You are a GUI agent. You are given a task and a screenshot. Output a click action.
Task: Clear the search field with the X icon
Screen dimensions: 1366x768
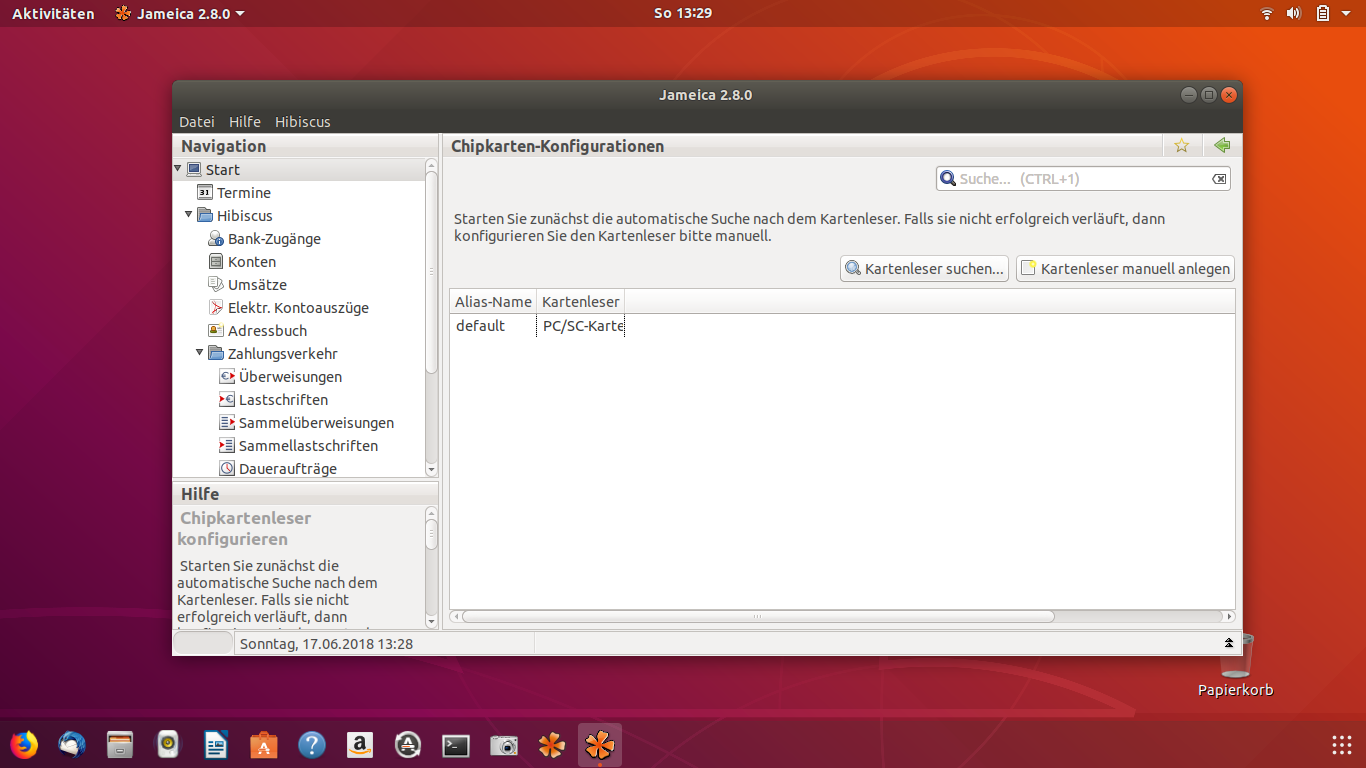point(1219,179)
